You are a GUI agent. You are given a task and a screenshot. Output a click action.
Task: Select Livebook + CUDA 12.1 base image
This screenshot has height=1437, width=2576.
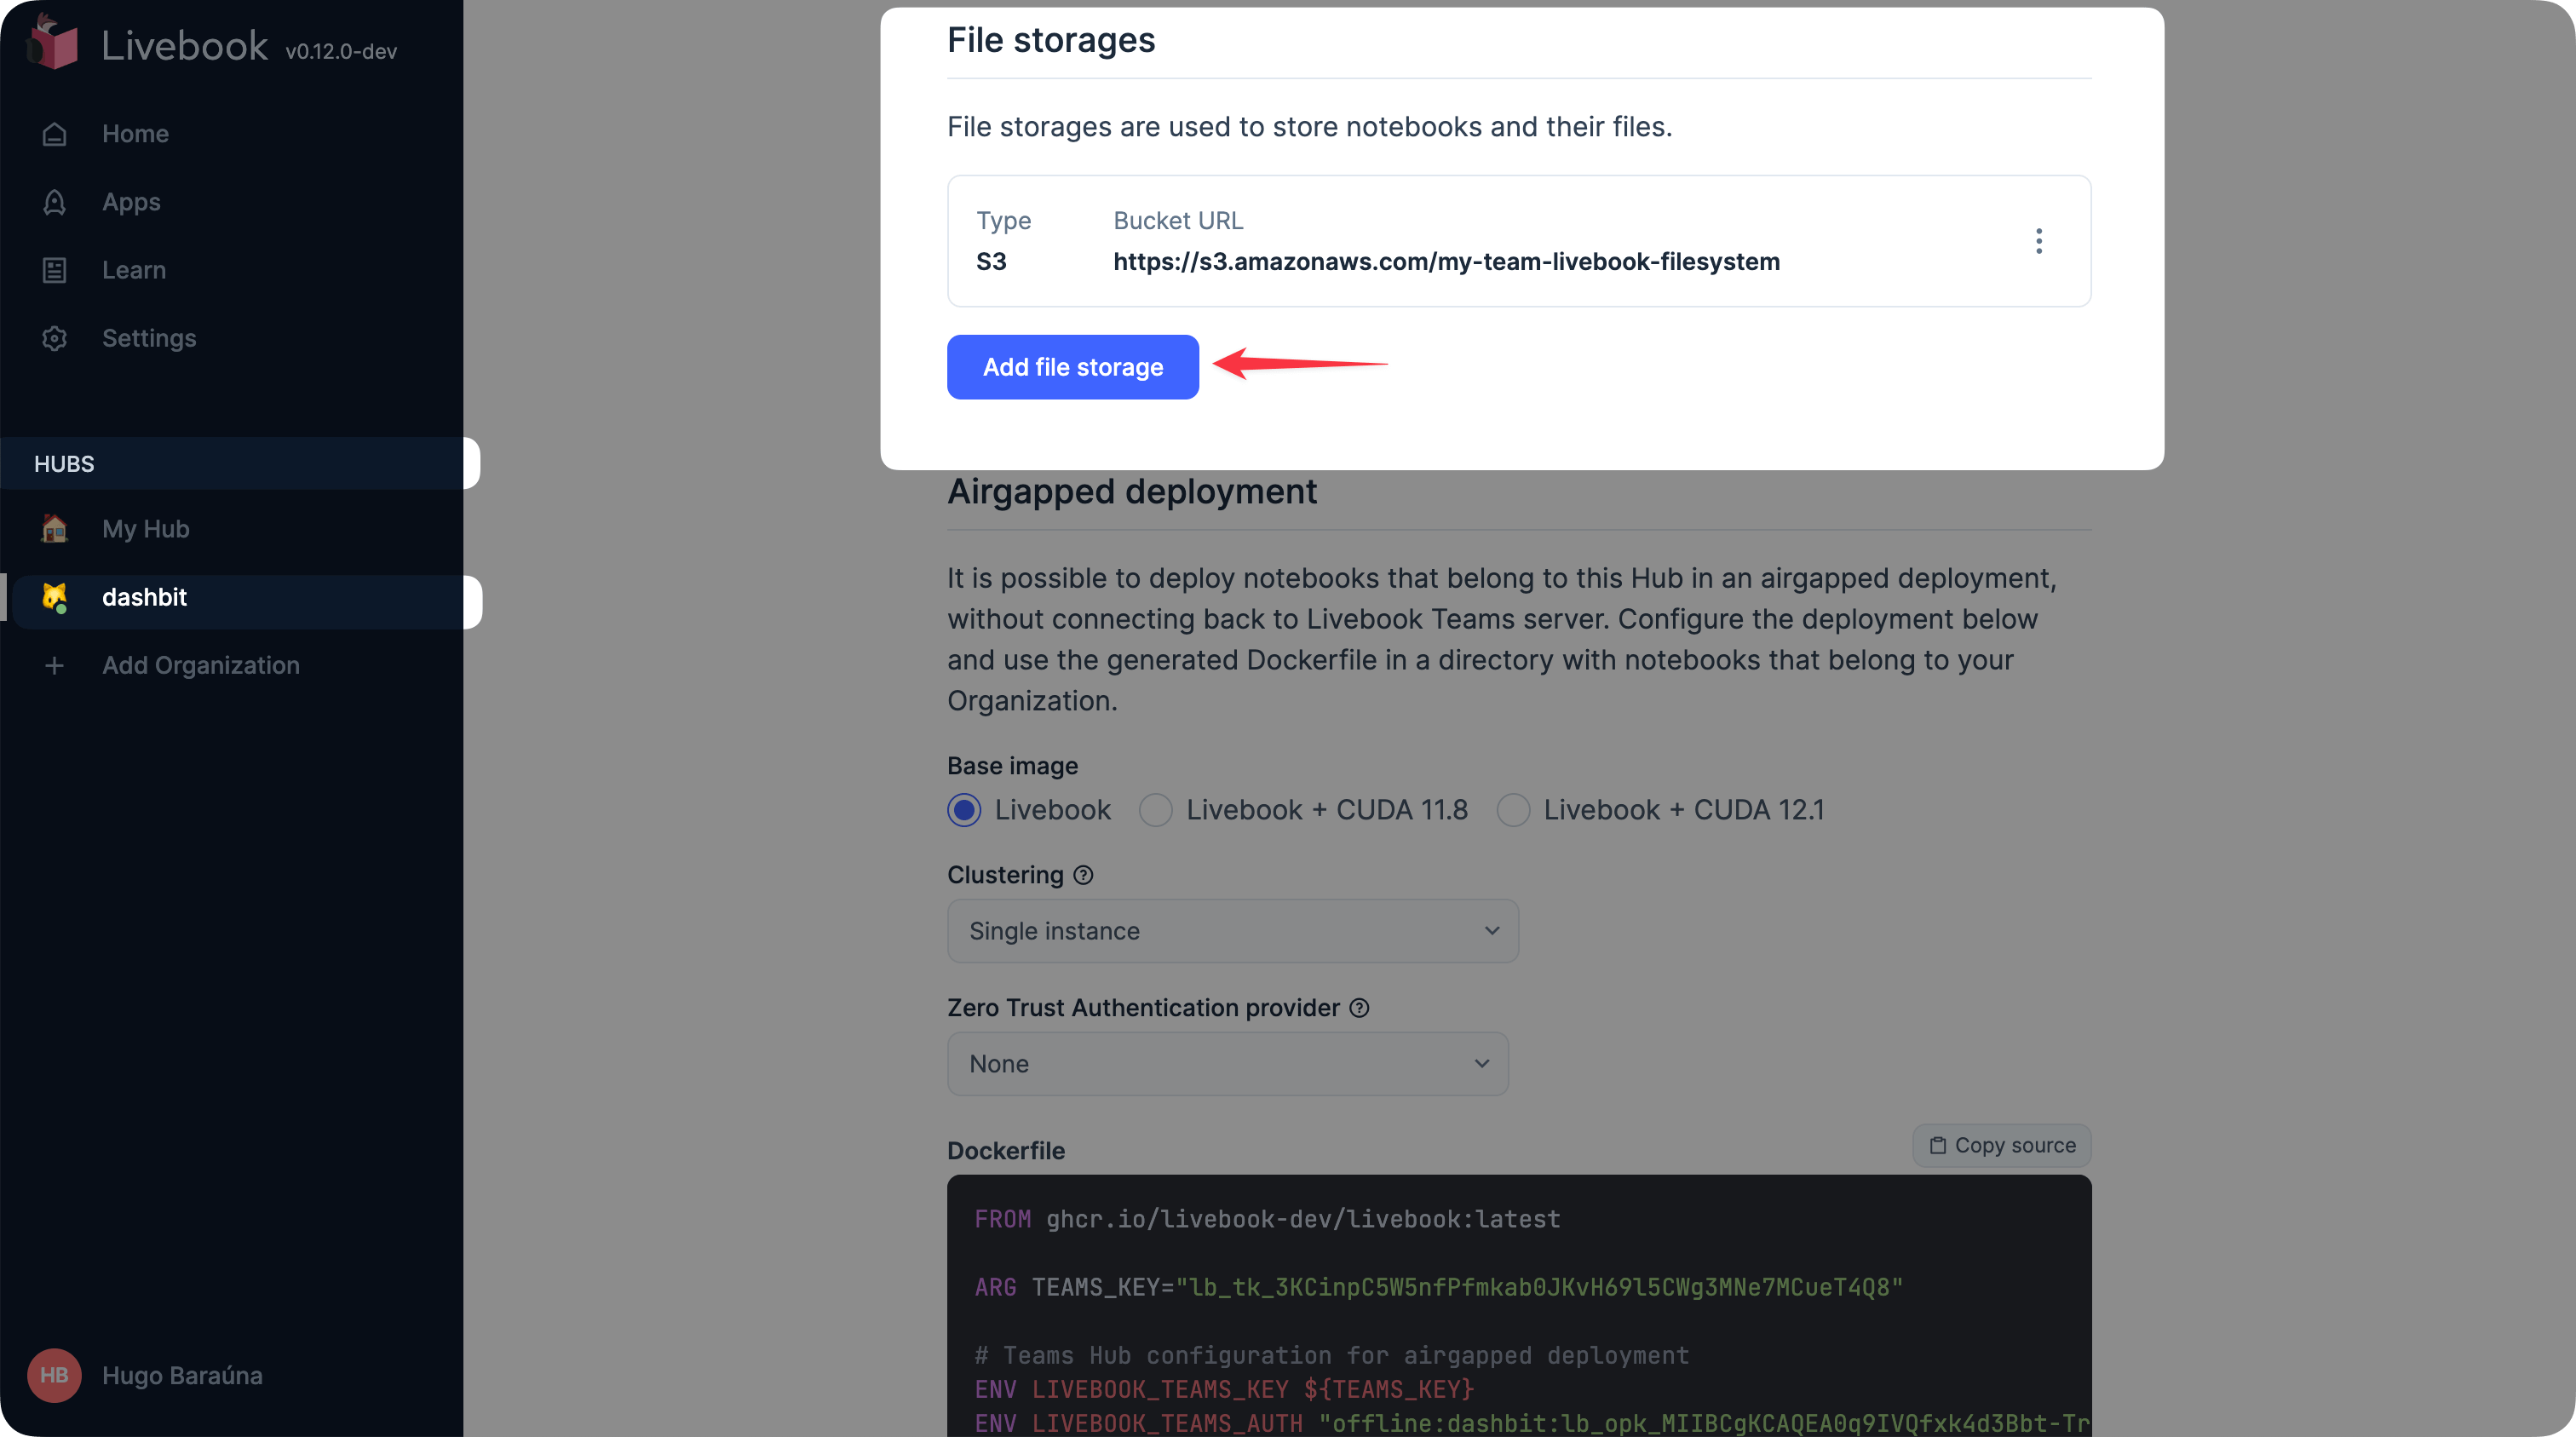point(1513,810)
